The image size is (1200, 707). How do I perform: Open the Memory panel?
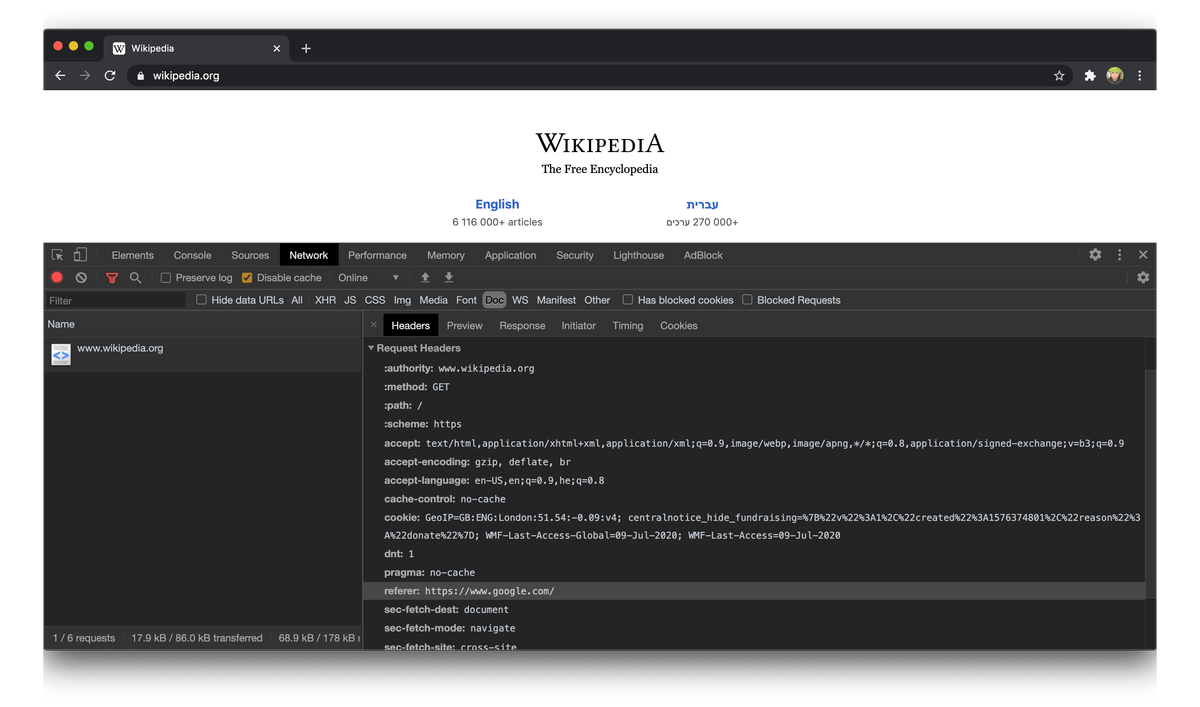pos(445,255)
